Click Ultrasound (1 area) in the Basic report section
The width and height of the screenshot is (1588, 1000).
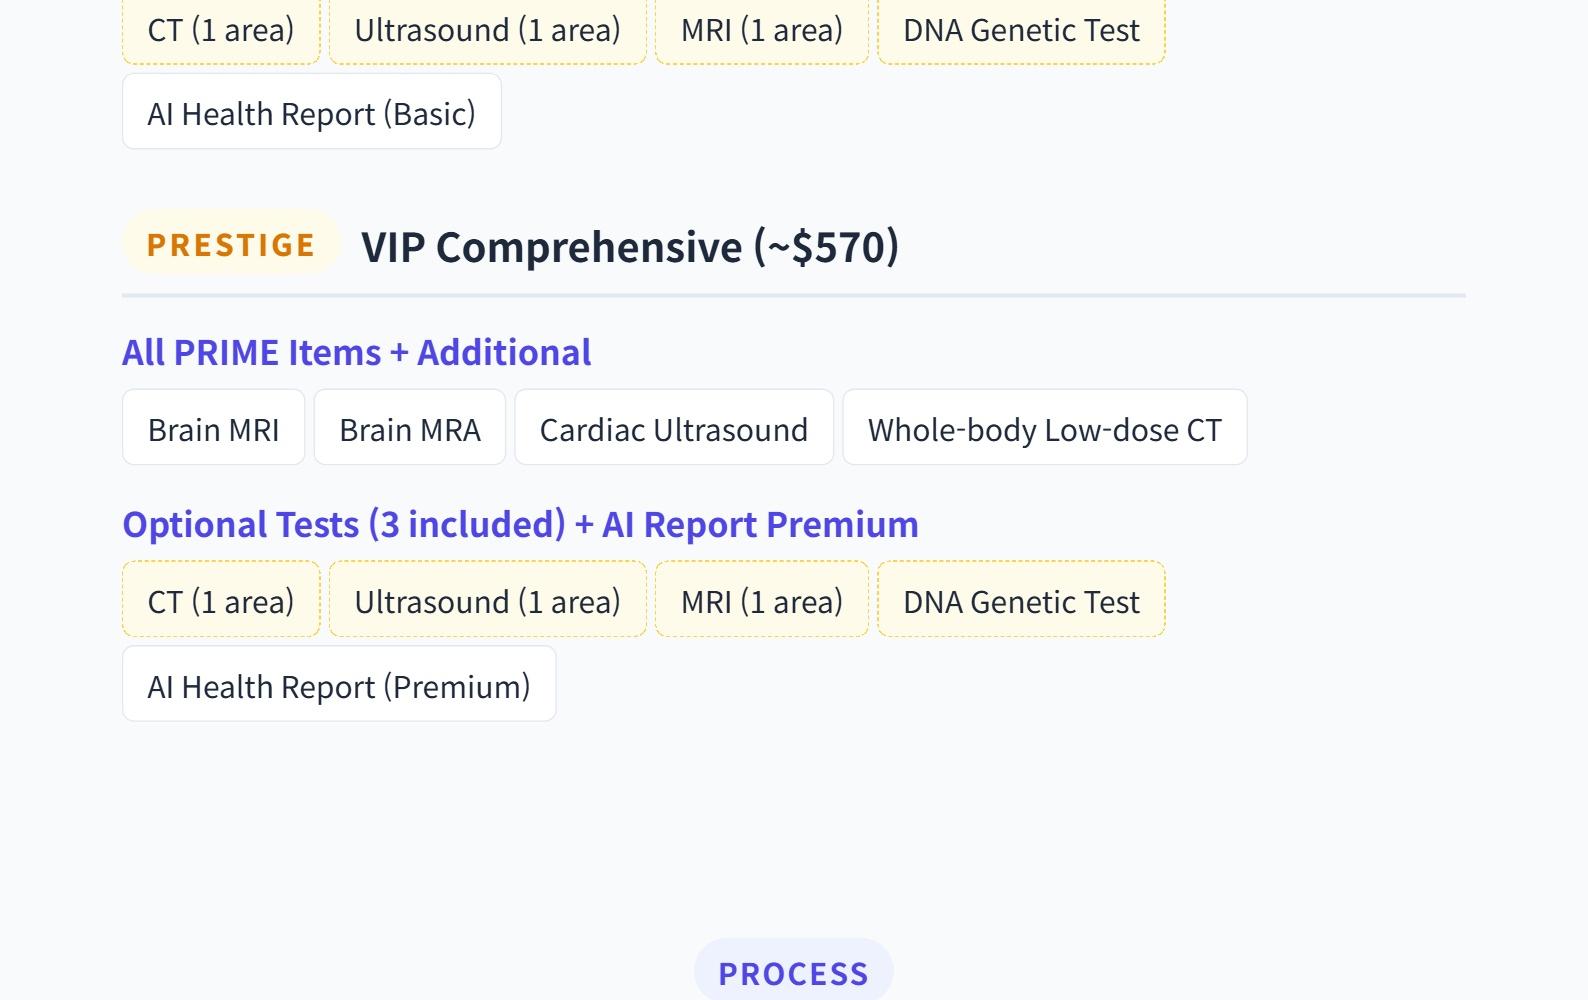pos(487,30)
